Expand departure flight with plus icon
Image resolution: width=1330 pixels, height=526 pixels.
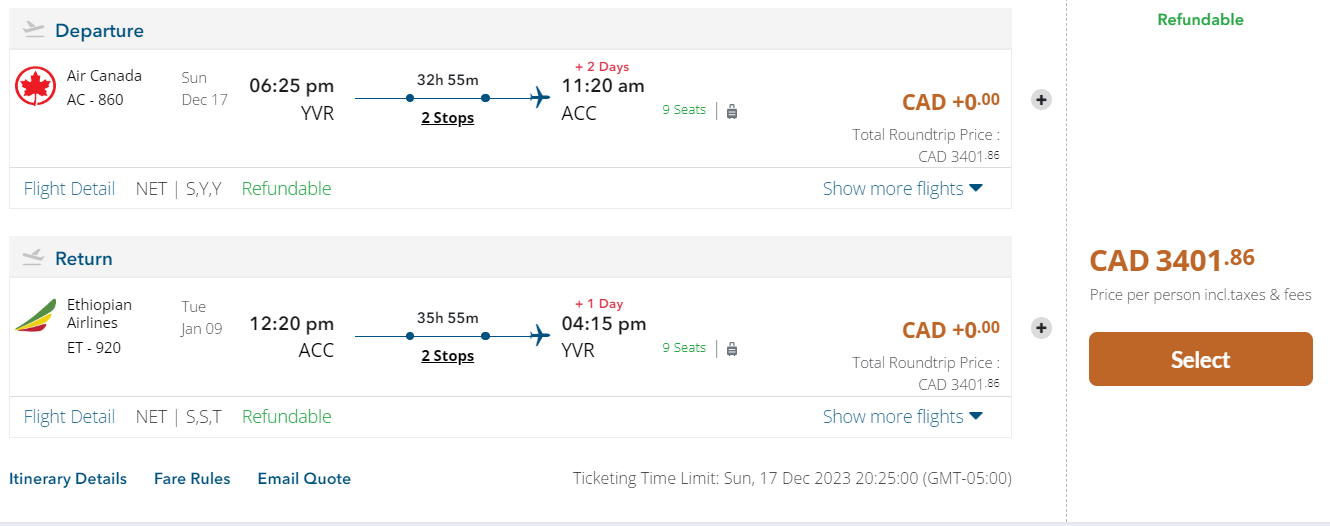click(x=1041, y=100)
